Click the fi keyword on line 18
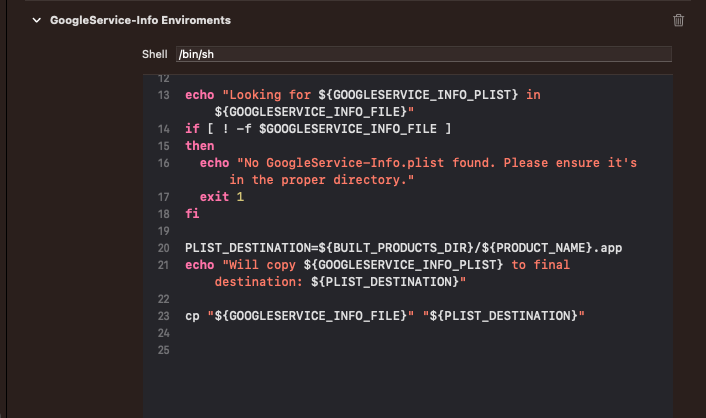The image size is (706, 418). point(192,214)
